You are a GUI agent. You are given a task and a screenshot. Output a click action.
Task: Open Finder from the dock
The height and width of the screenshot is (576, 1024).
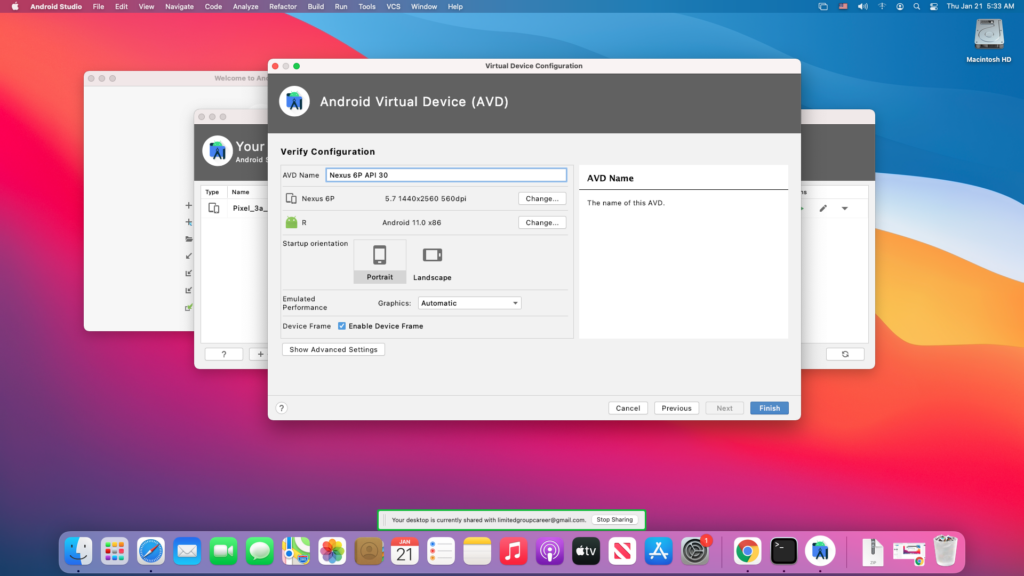point(78,551)
